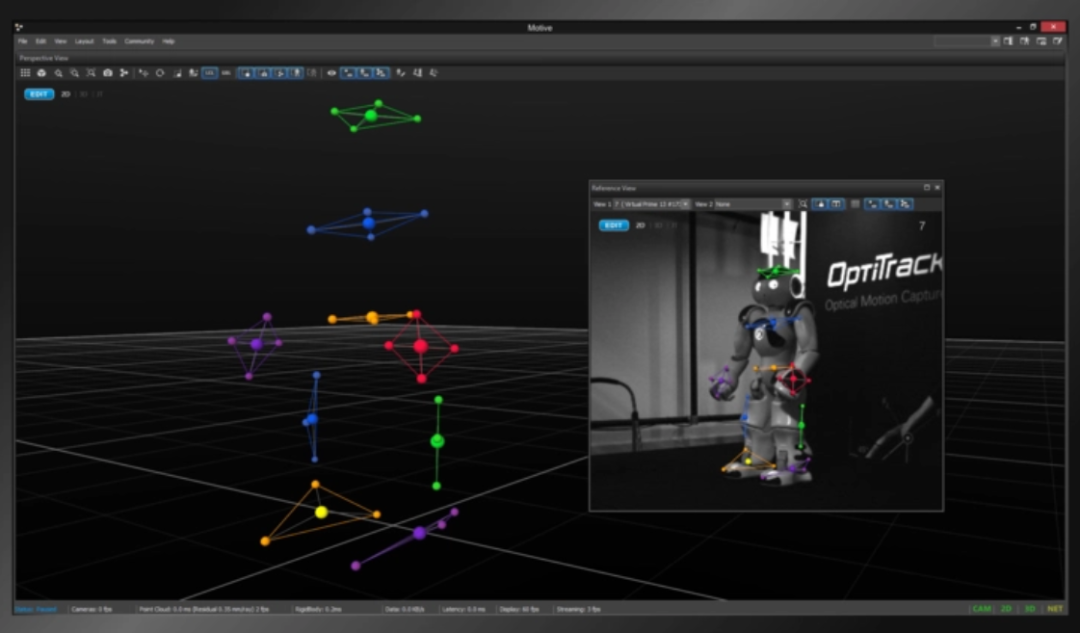The image size is (1080, 633).
Task: Open the Community menu
Action: point(139,41)
